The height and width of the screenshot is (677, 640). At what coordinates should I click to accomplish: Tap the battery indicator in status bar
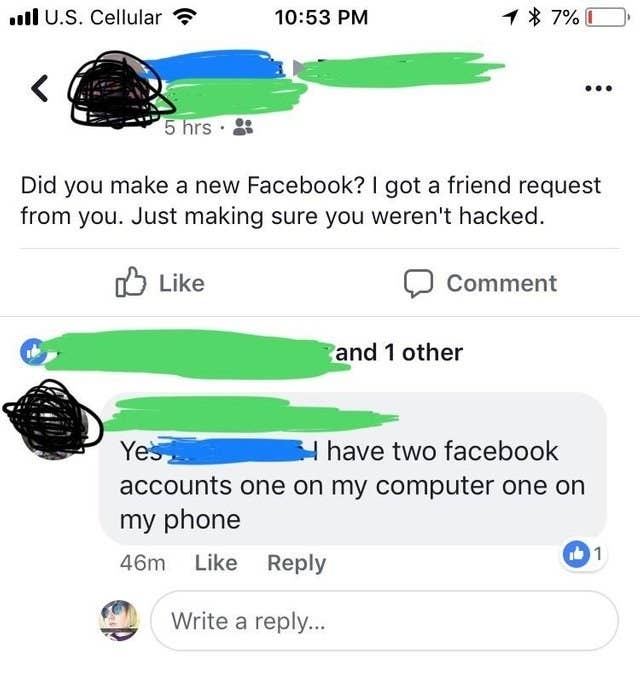pyautogui.click(x=605, y=18)
